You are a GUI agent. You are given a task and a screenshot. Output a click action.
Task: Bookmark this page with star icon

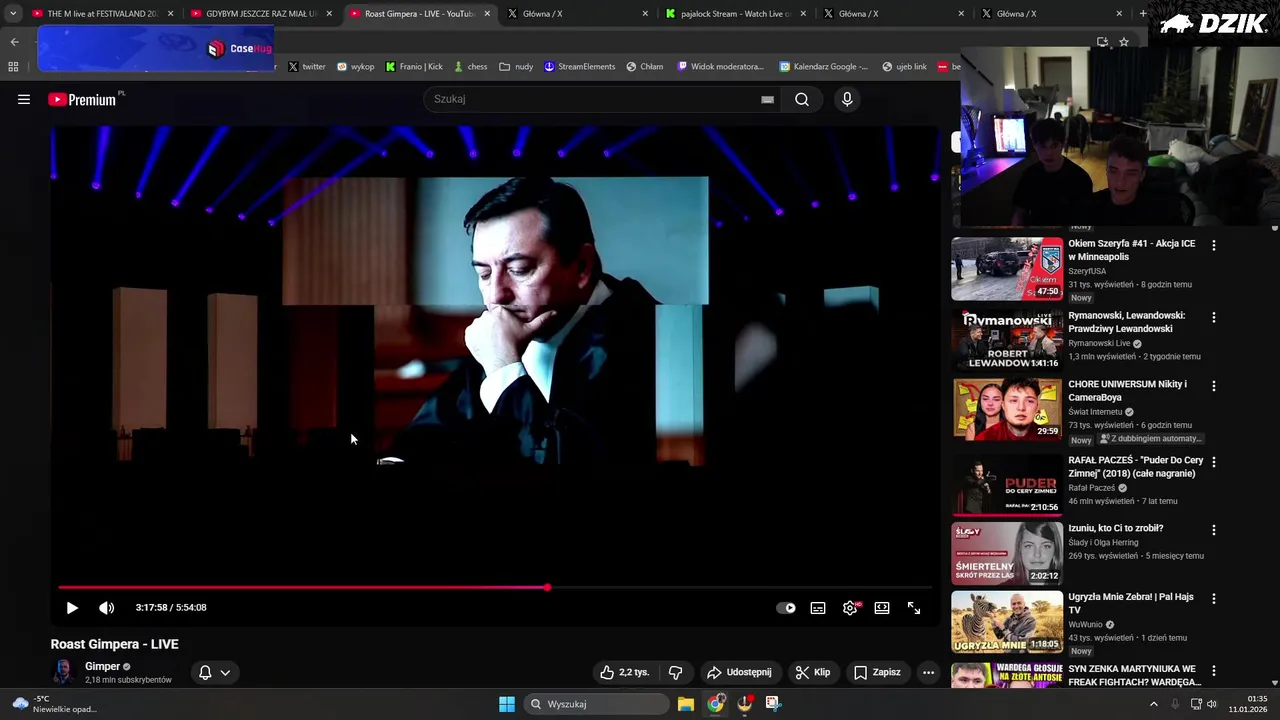(1124, 42)
